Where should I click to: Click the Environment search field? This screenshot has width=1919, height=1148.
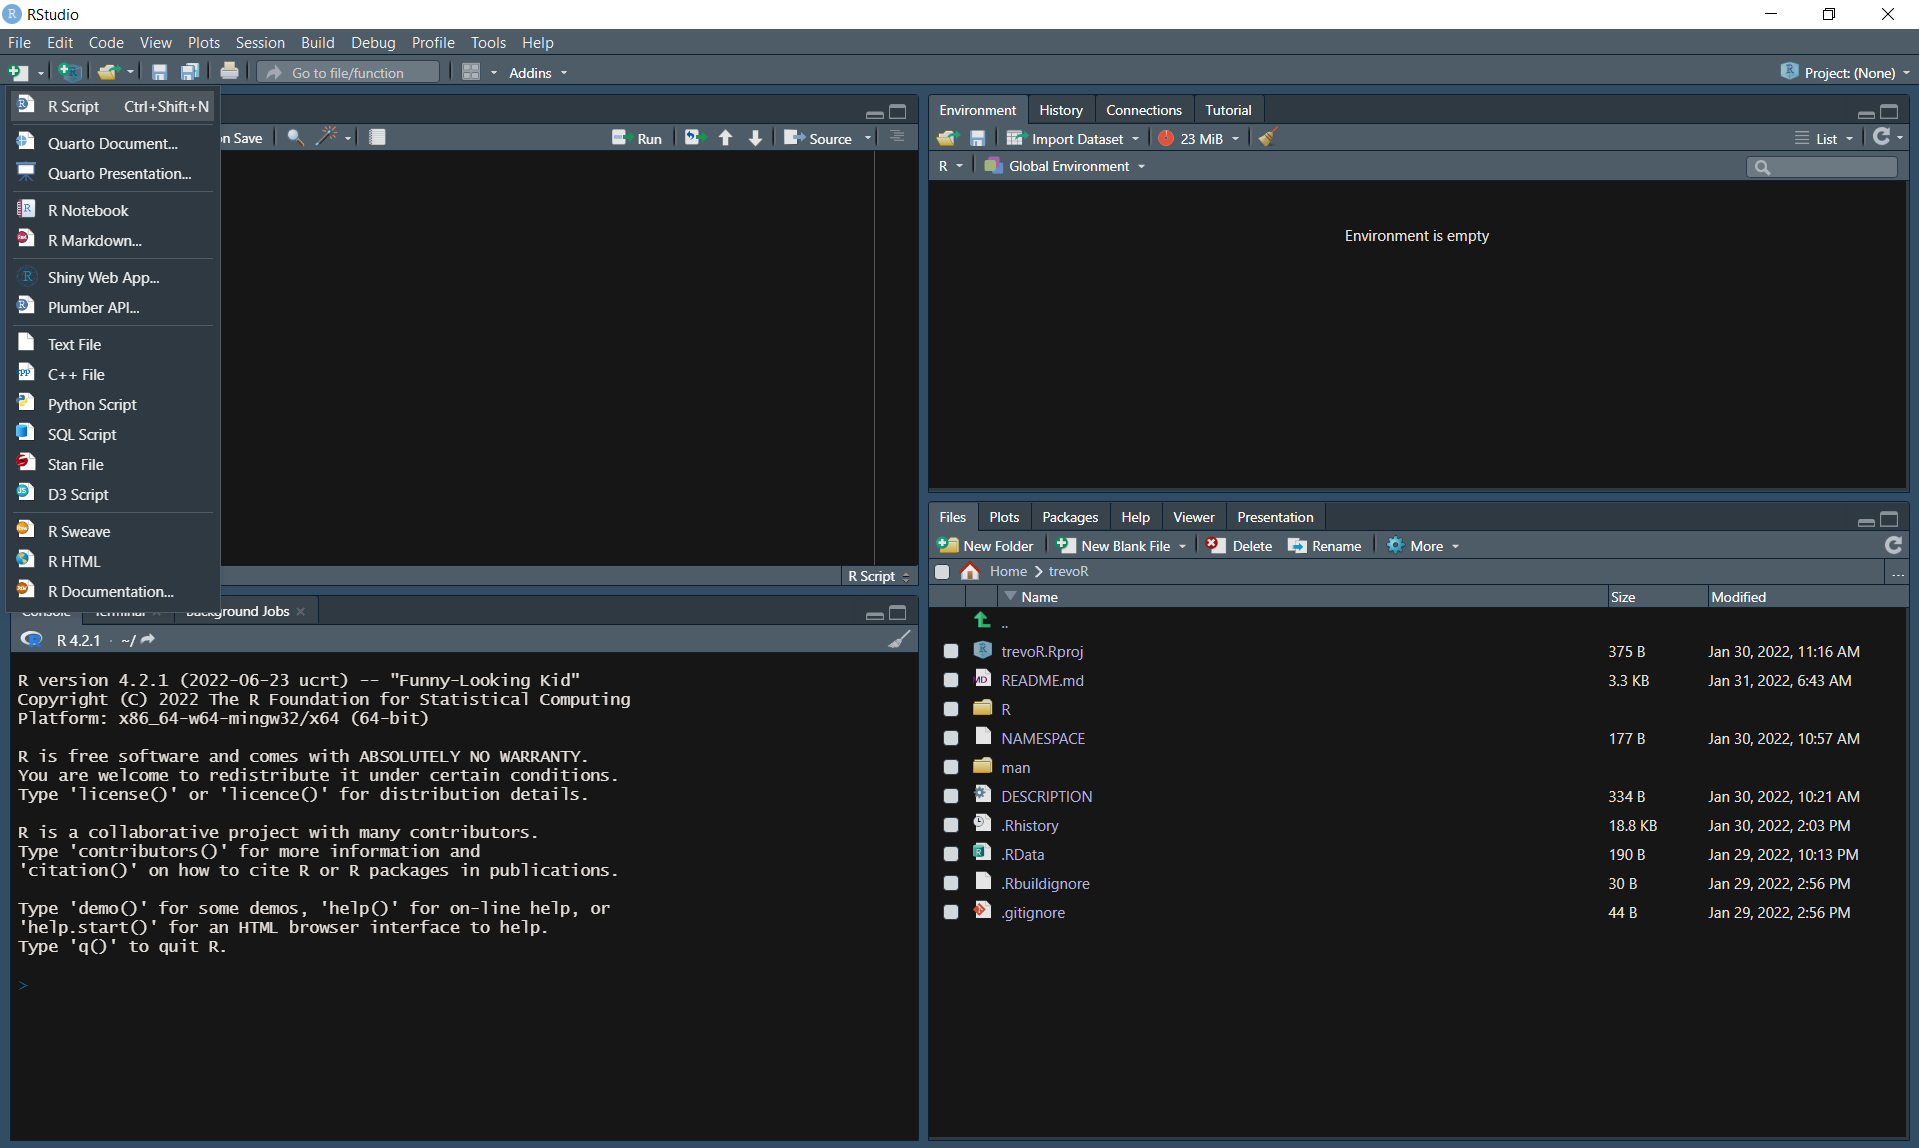(1822, 166)
